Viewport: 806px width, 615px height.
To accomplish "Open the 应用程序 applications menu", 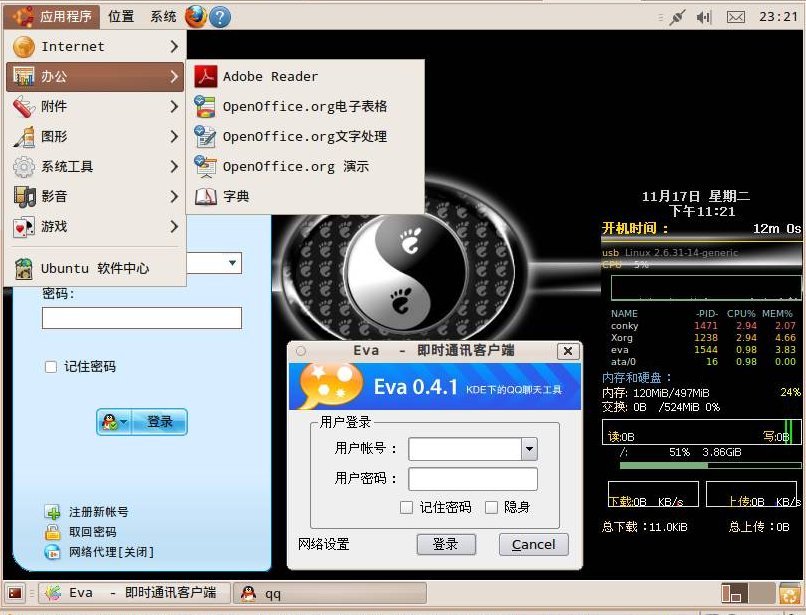I will coord(52,16).
